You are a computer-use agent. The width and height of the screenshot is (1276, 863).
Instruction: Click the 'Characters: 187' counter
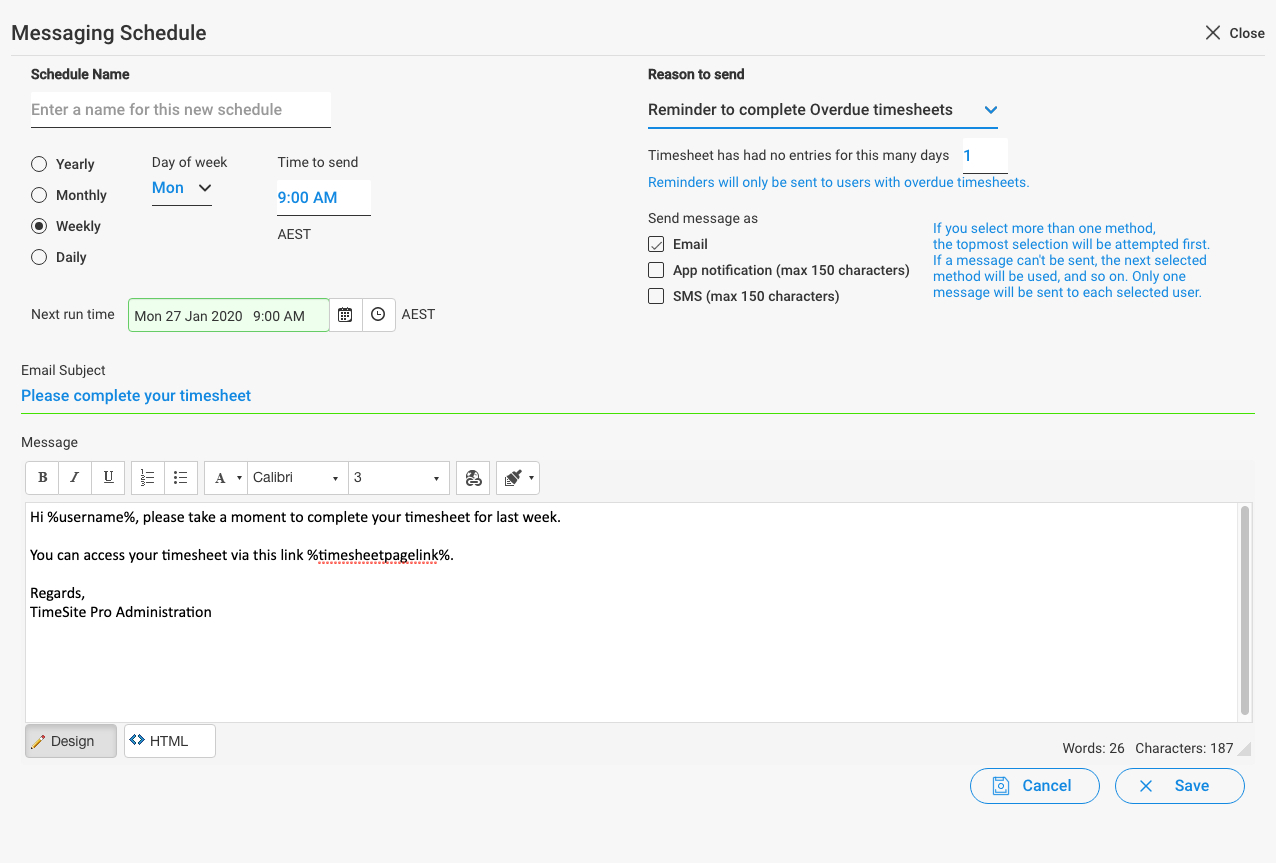[x=1184, y=748]
